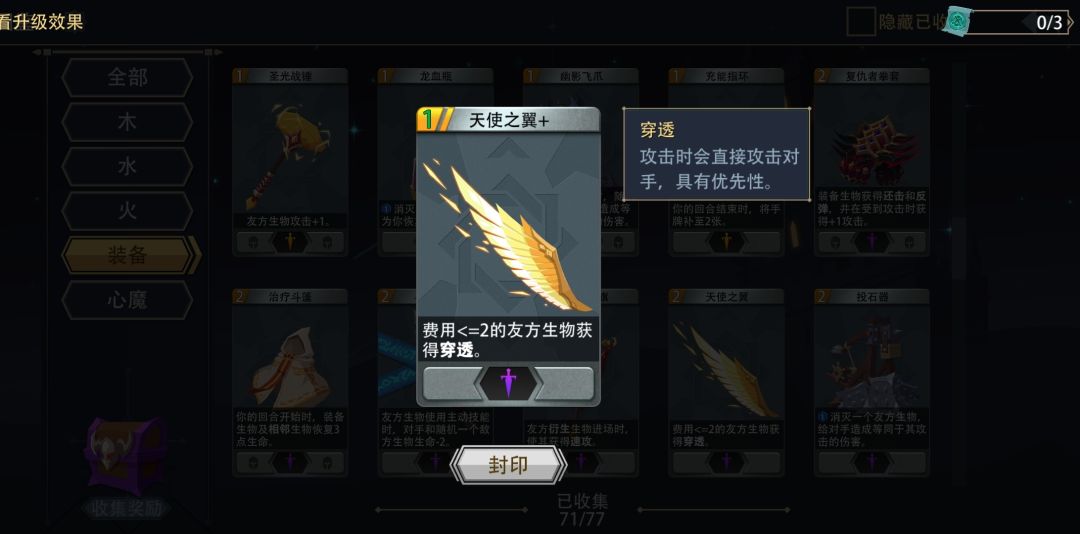Open the 天使之翼 card in the grid
Viewport: 1080px width, 534px height.
tap(726, 382)
